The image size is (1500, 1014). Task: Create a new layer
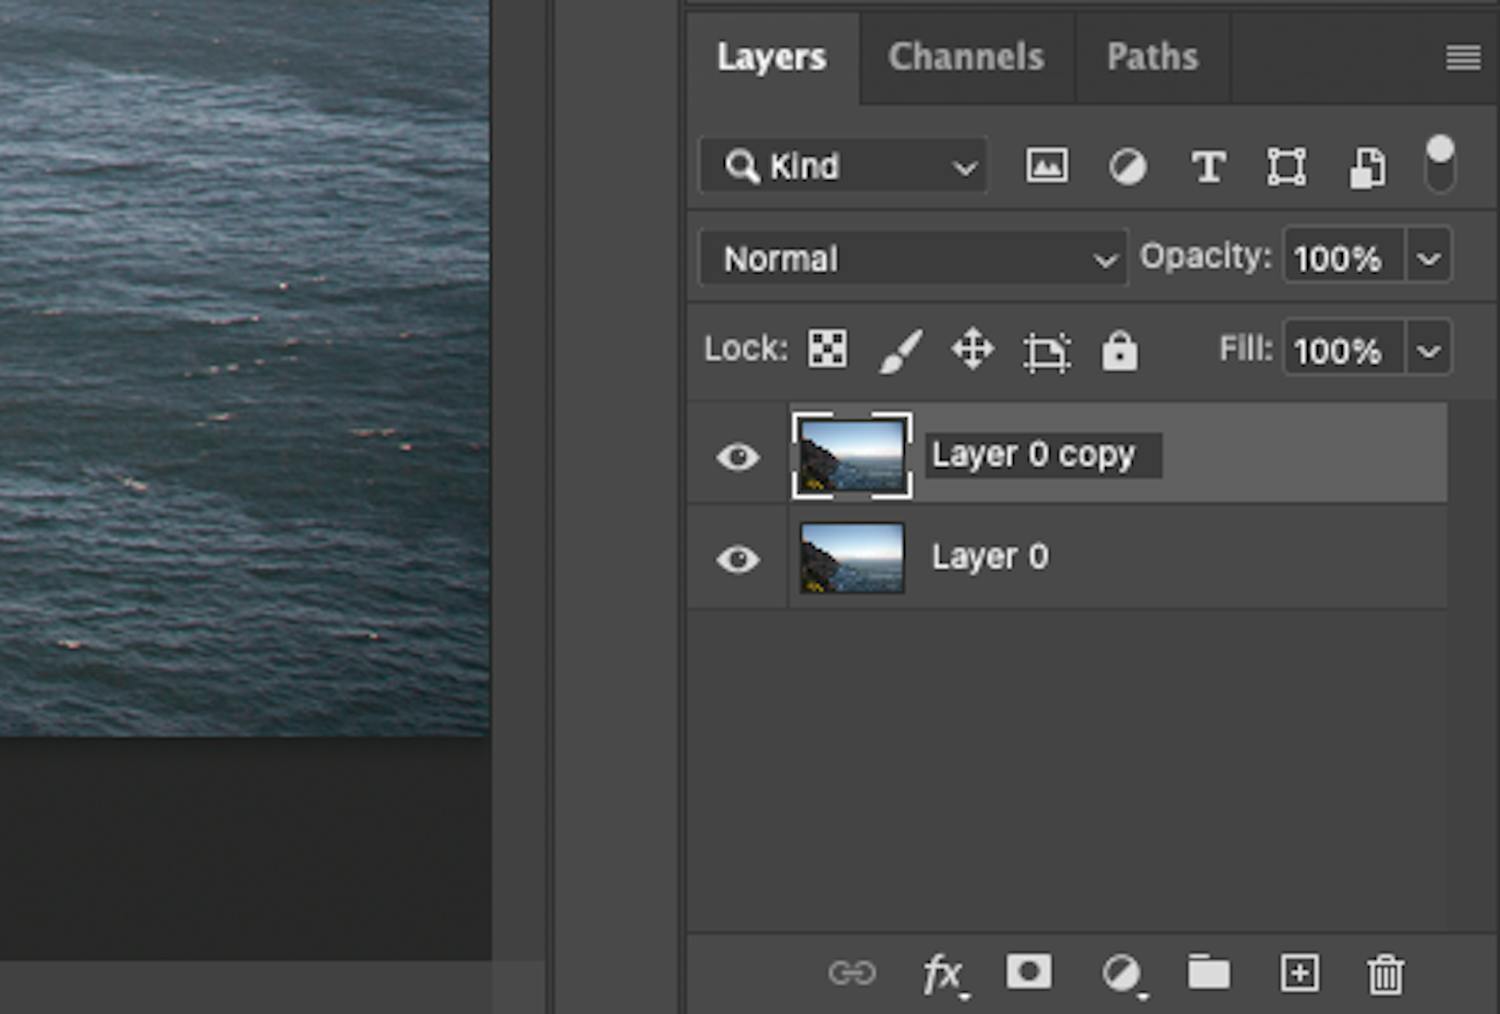(x=1299, y=973)
